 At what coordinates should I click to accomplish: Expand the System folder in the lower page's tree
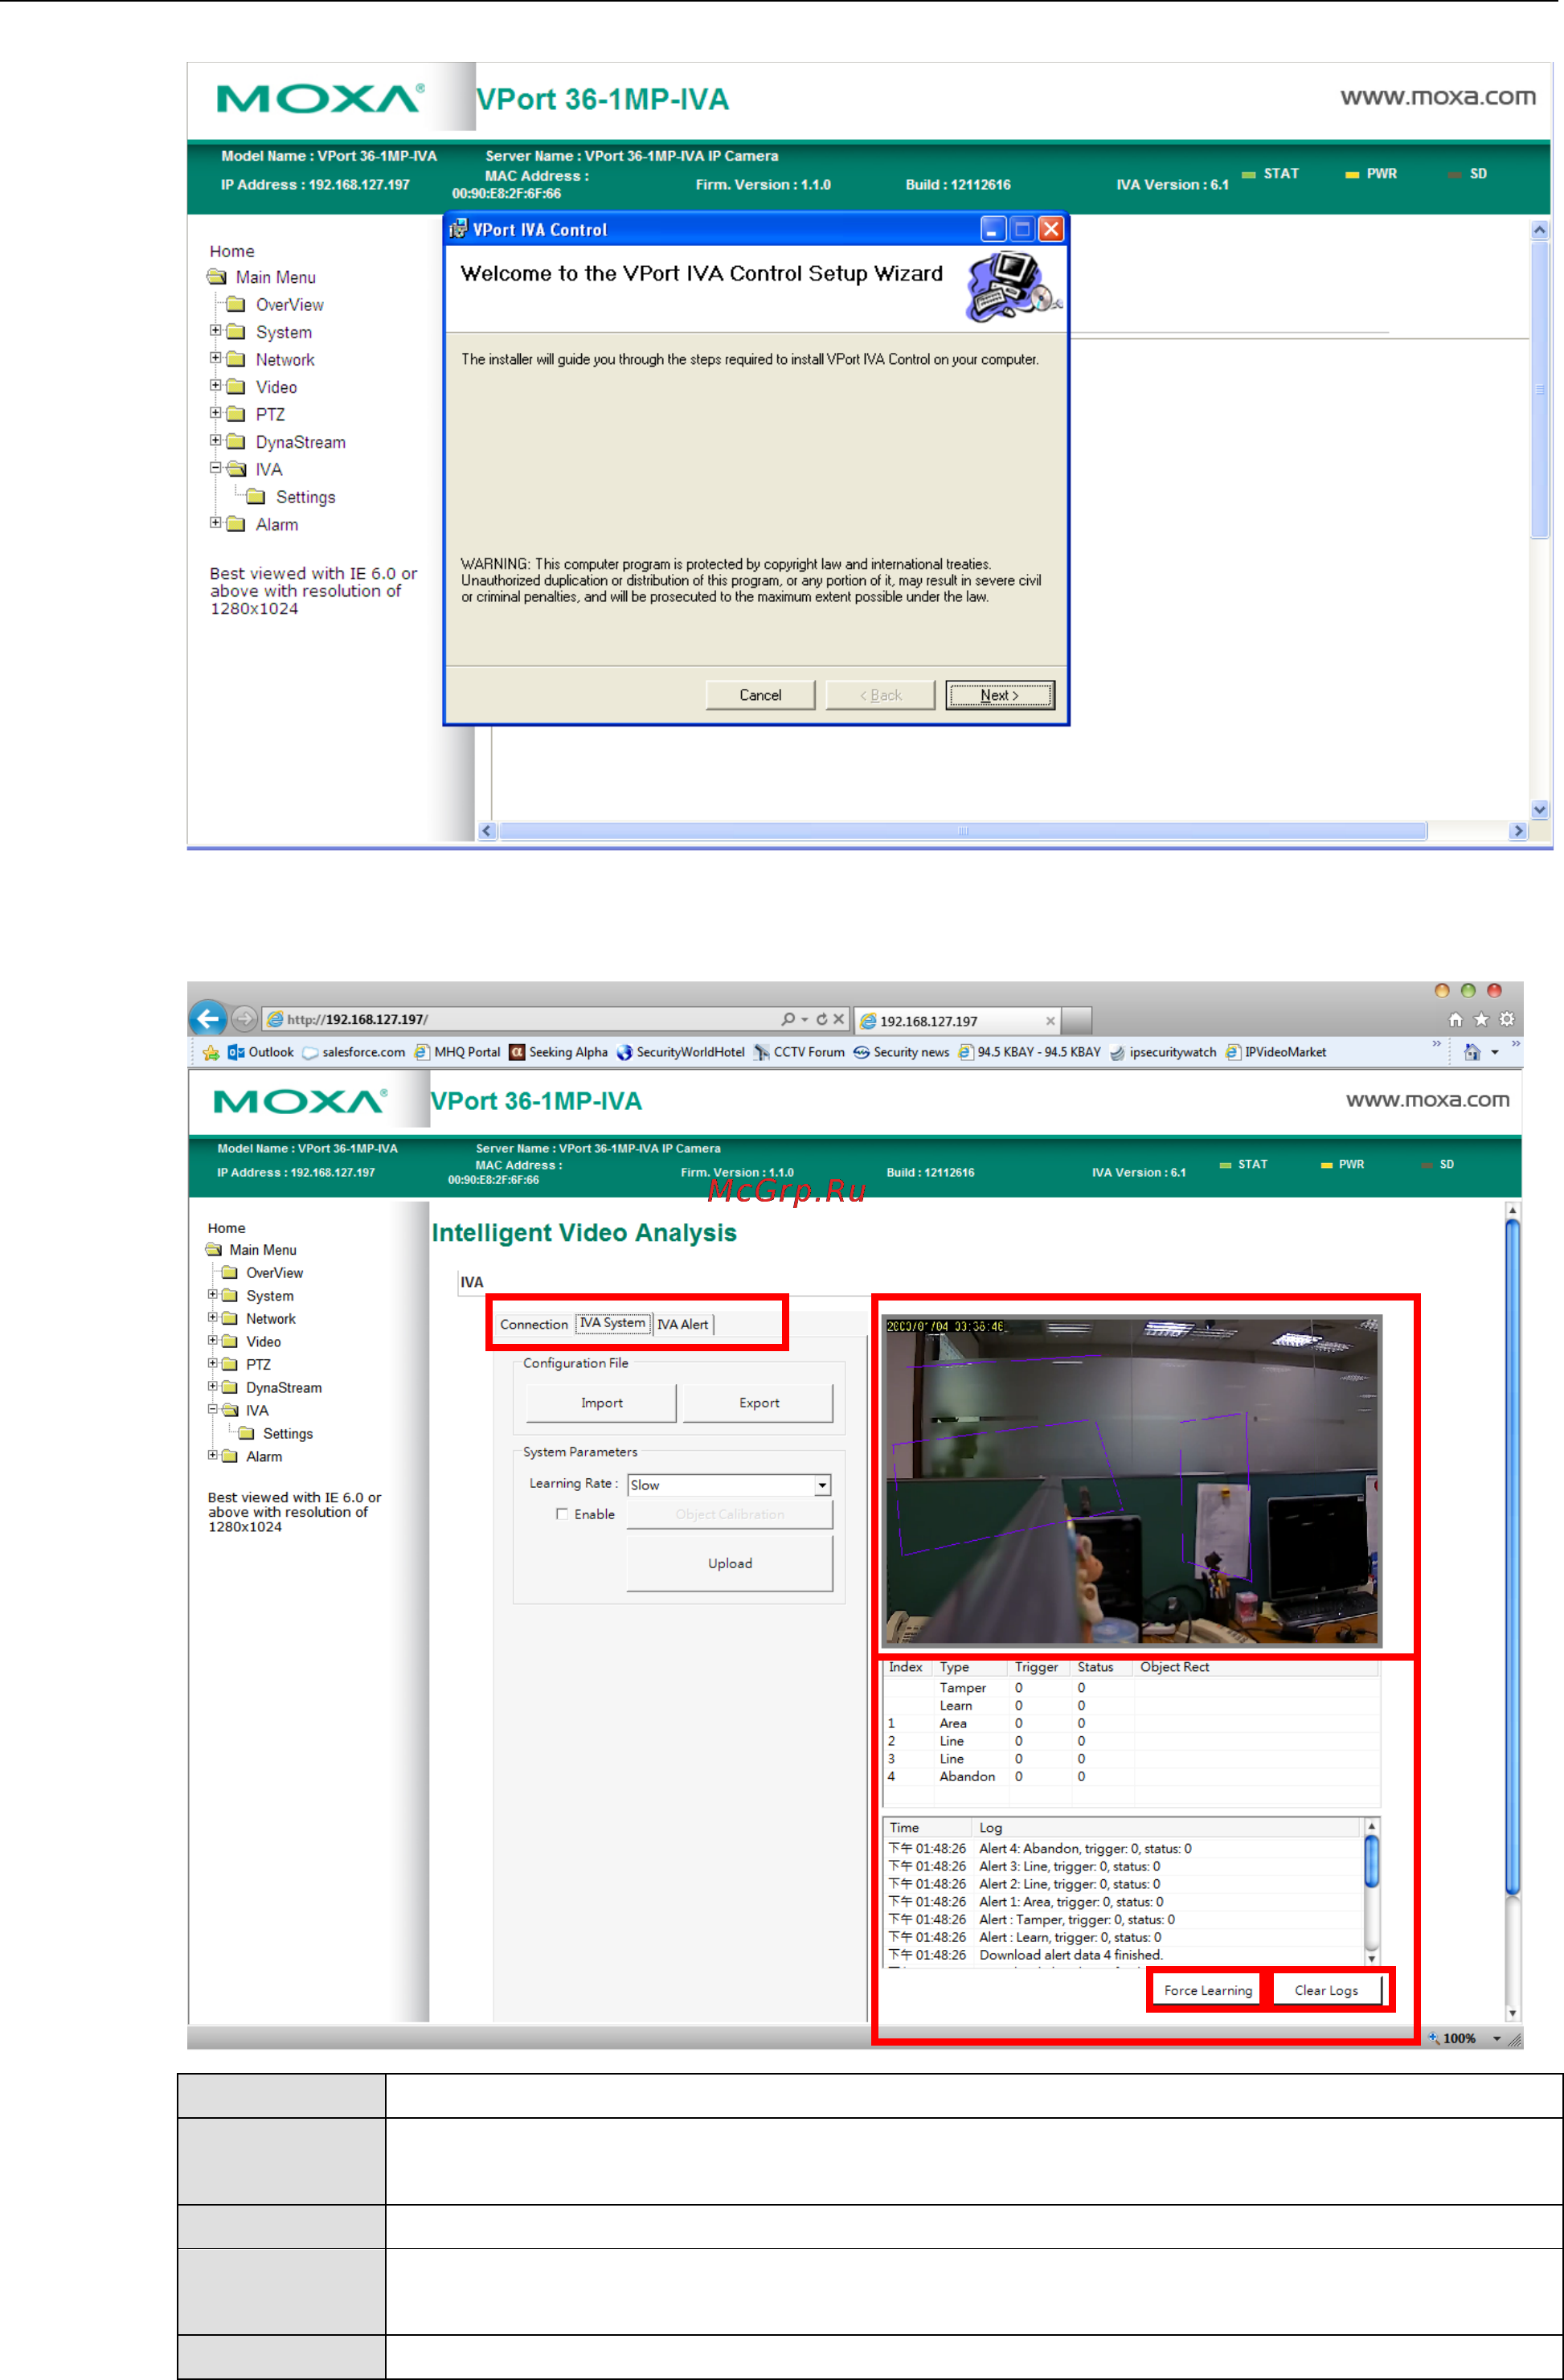point(213,1294)
